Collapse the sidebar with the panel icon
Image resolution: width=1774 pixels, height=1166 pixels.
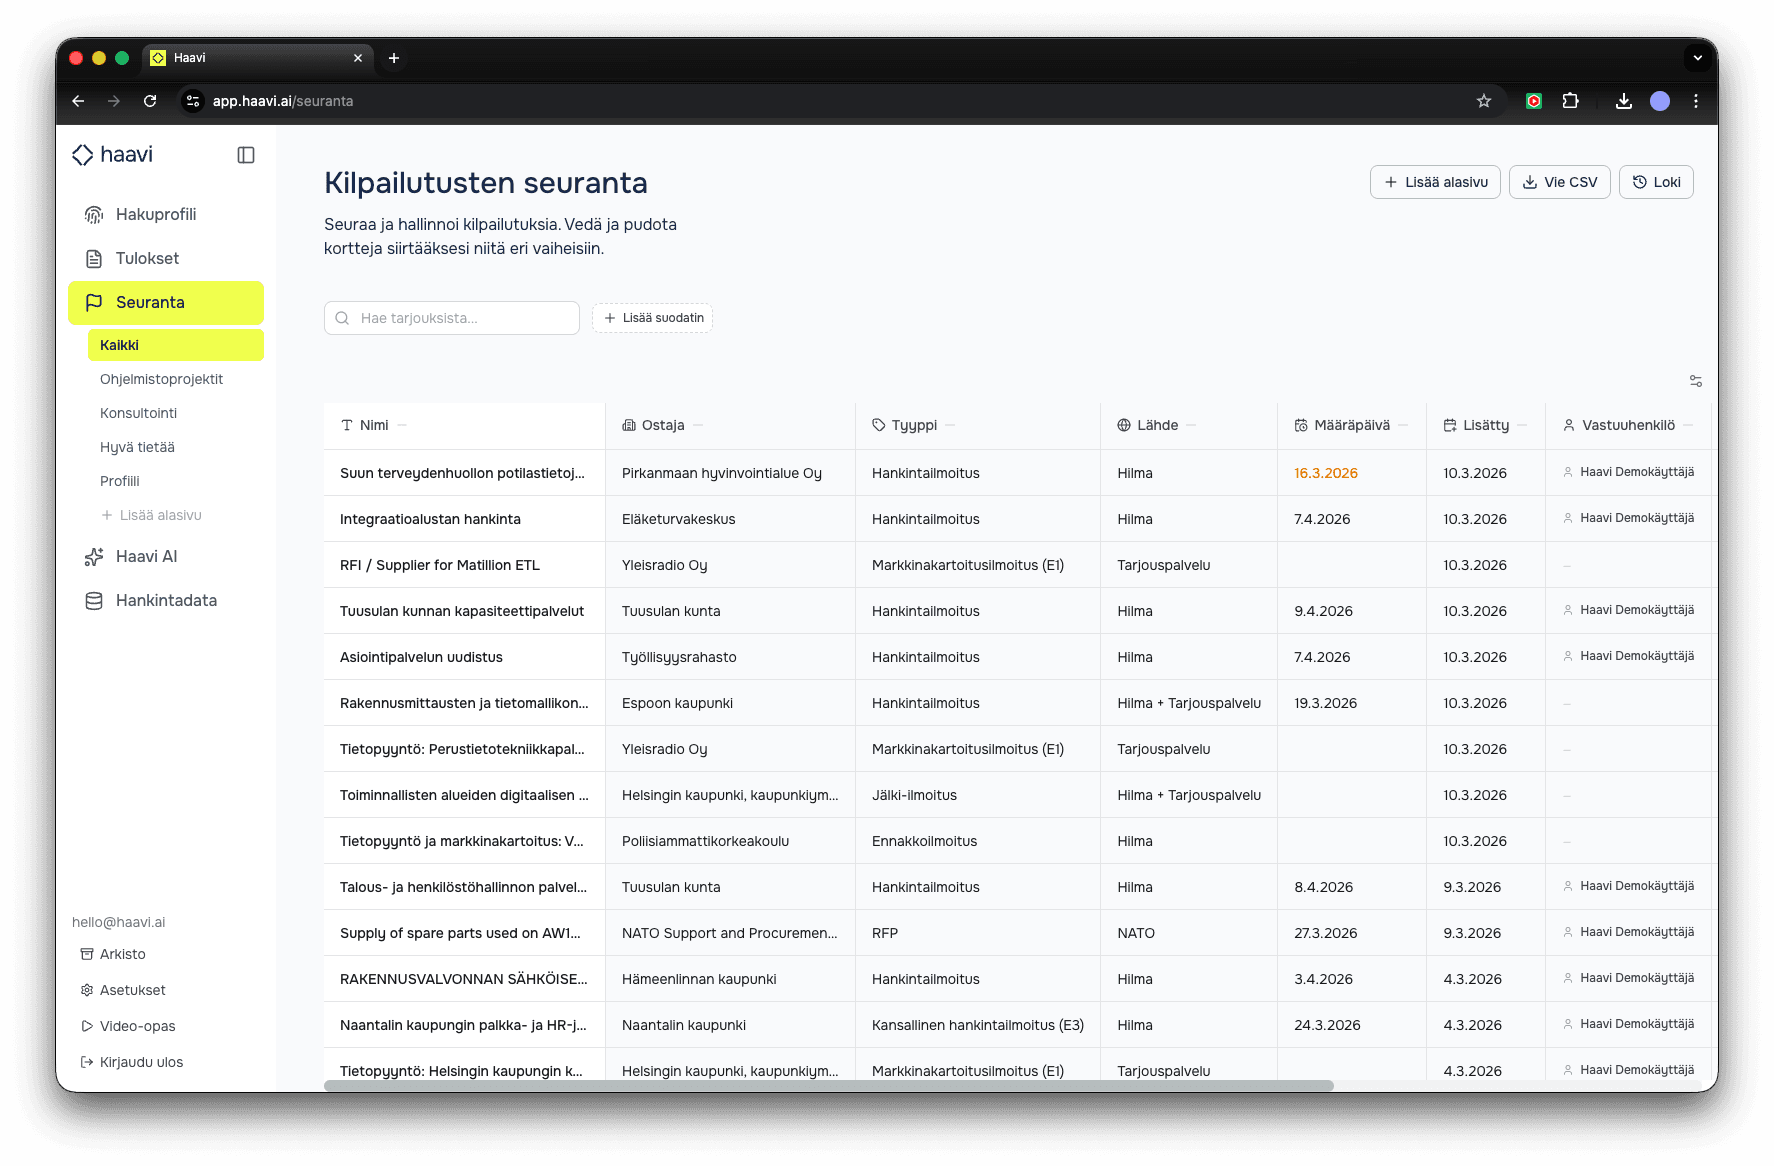[246, 155]
